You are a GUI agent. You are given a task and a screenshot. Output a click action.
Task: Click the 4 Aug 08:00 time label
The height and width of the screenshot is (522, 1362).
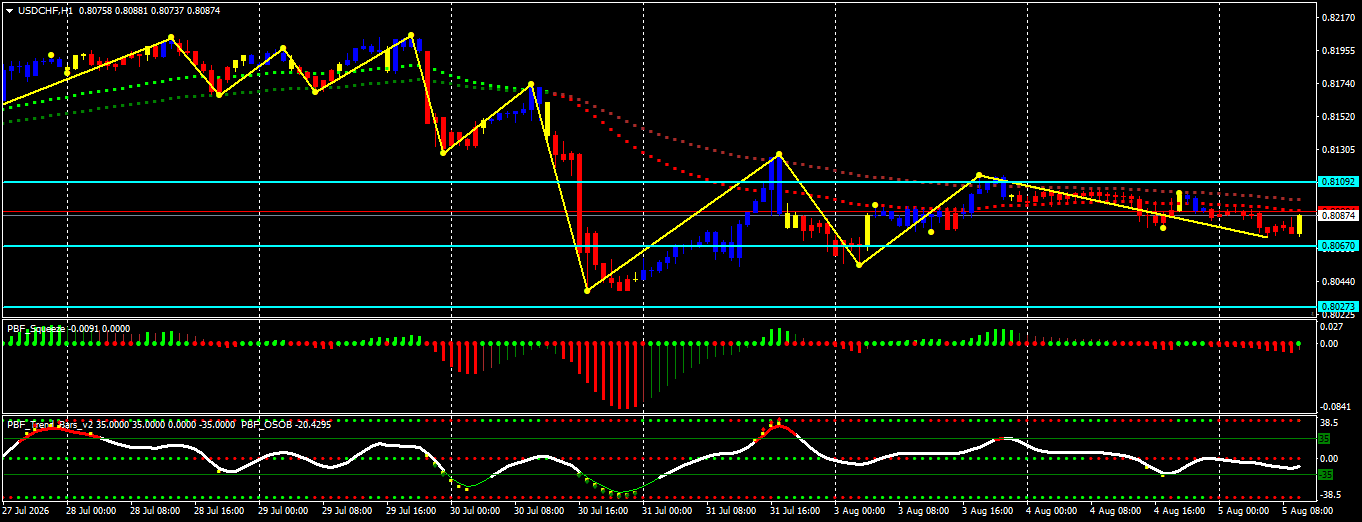pos(1116,510)
